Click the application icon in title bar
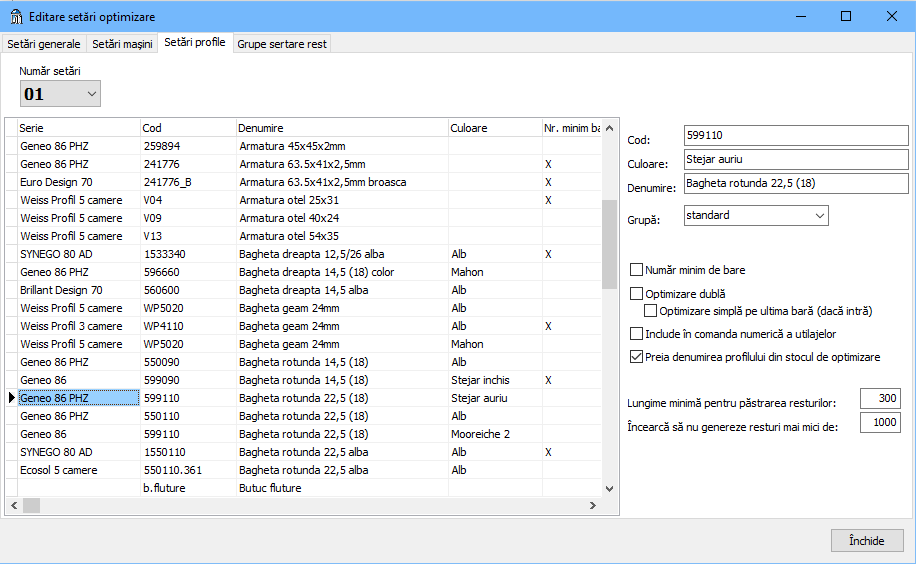 coord(15,17)
